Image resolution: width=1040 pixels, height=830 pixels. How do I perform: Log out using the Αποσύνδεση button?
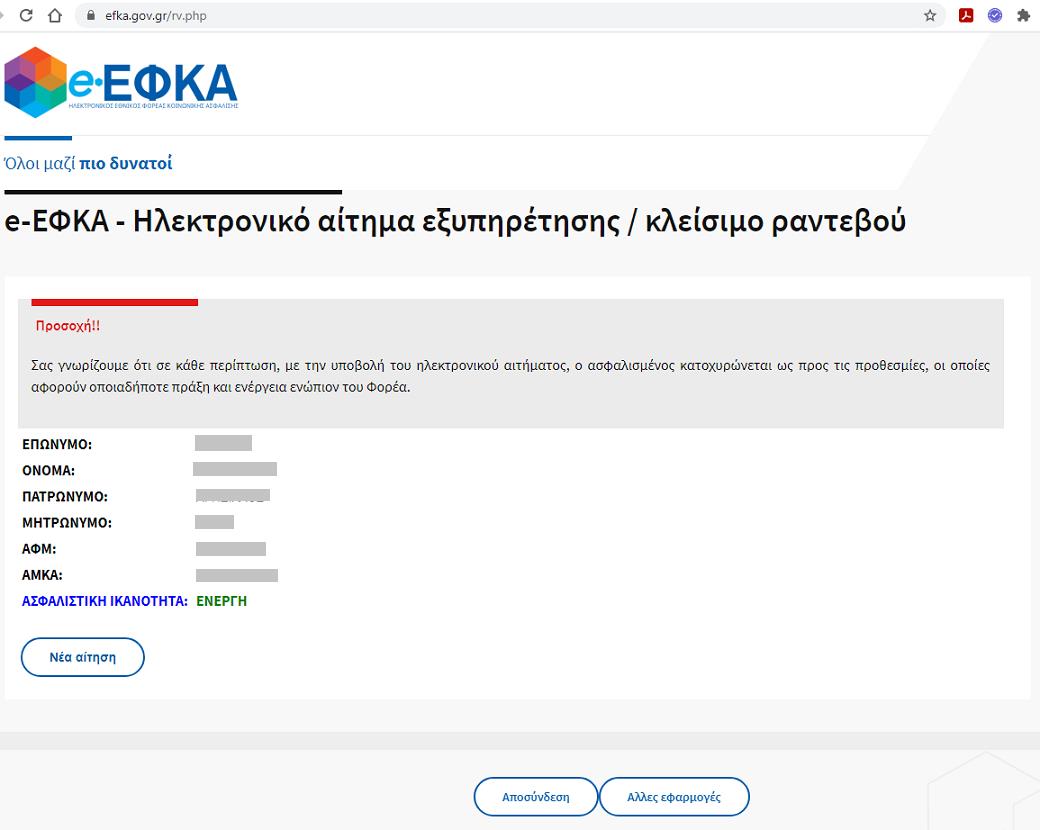pyautogui.click(x=535, y=797)
